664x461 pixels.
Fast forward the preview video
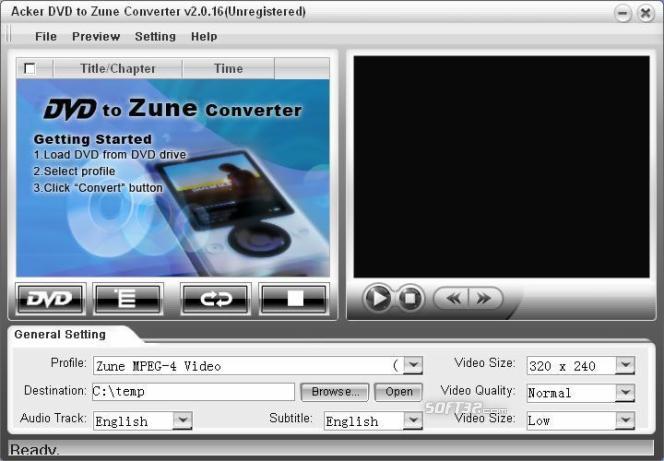tap(485, 298)
